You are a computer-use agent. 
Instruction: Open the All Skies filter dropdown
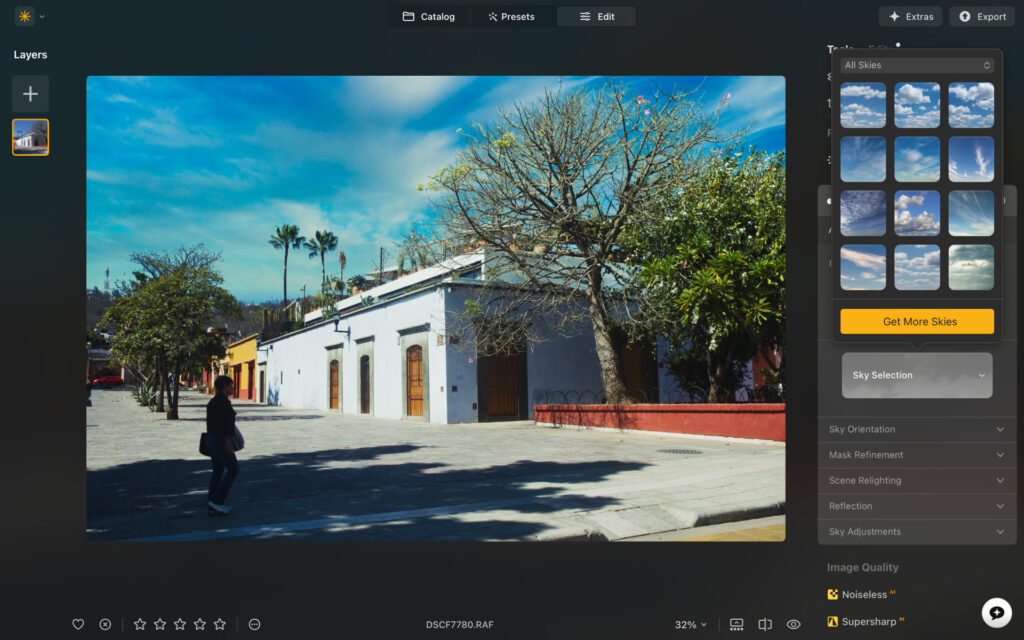[x=917, y=64]
